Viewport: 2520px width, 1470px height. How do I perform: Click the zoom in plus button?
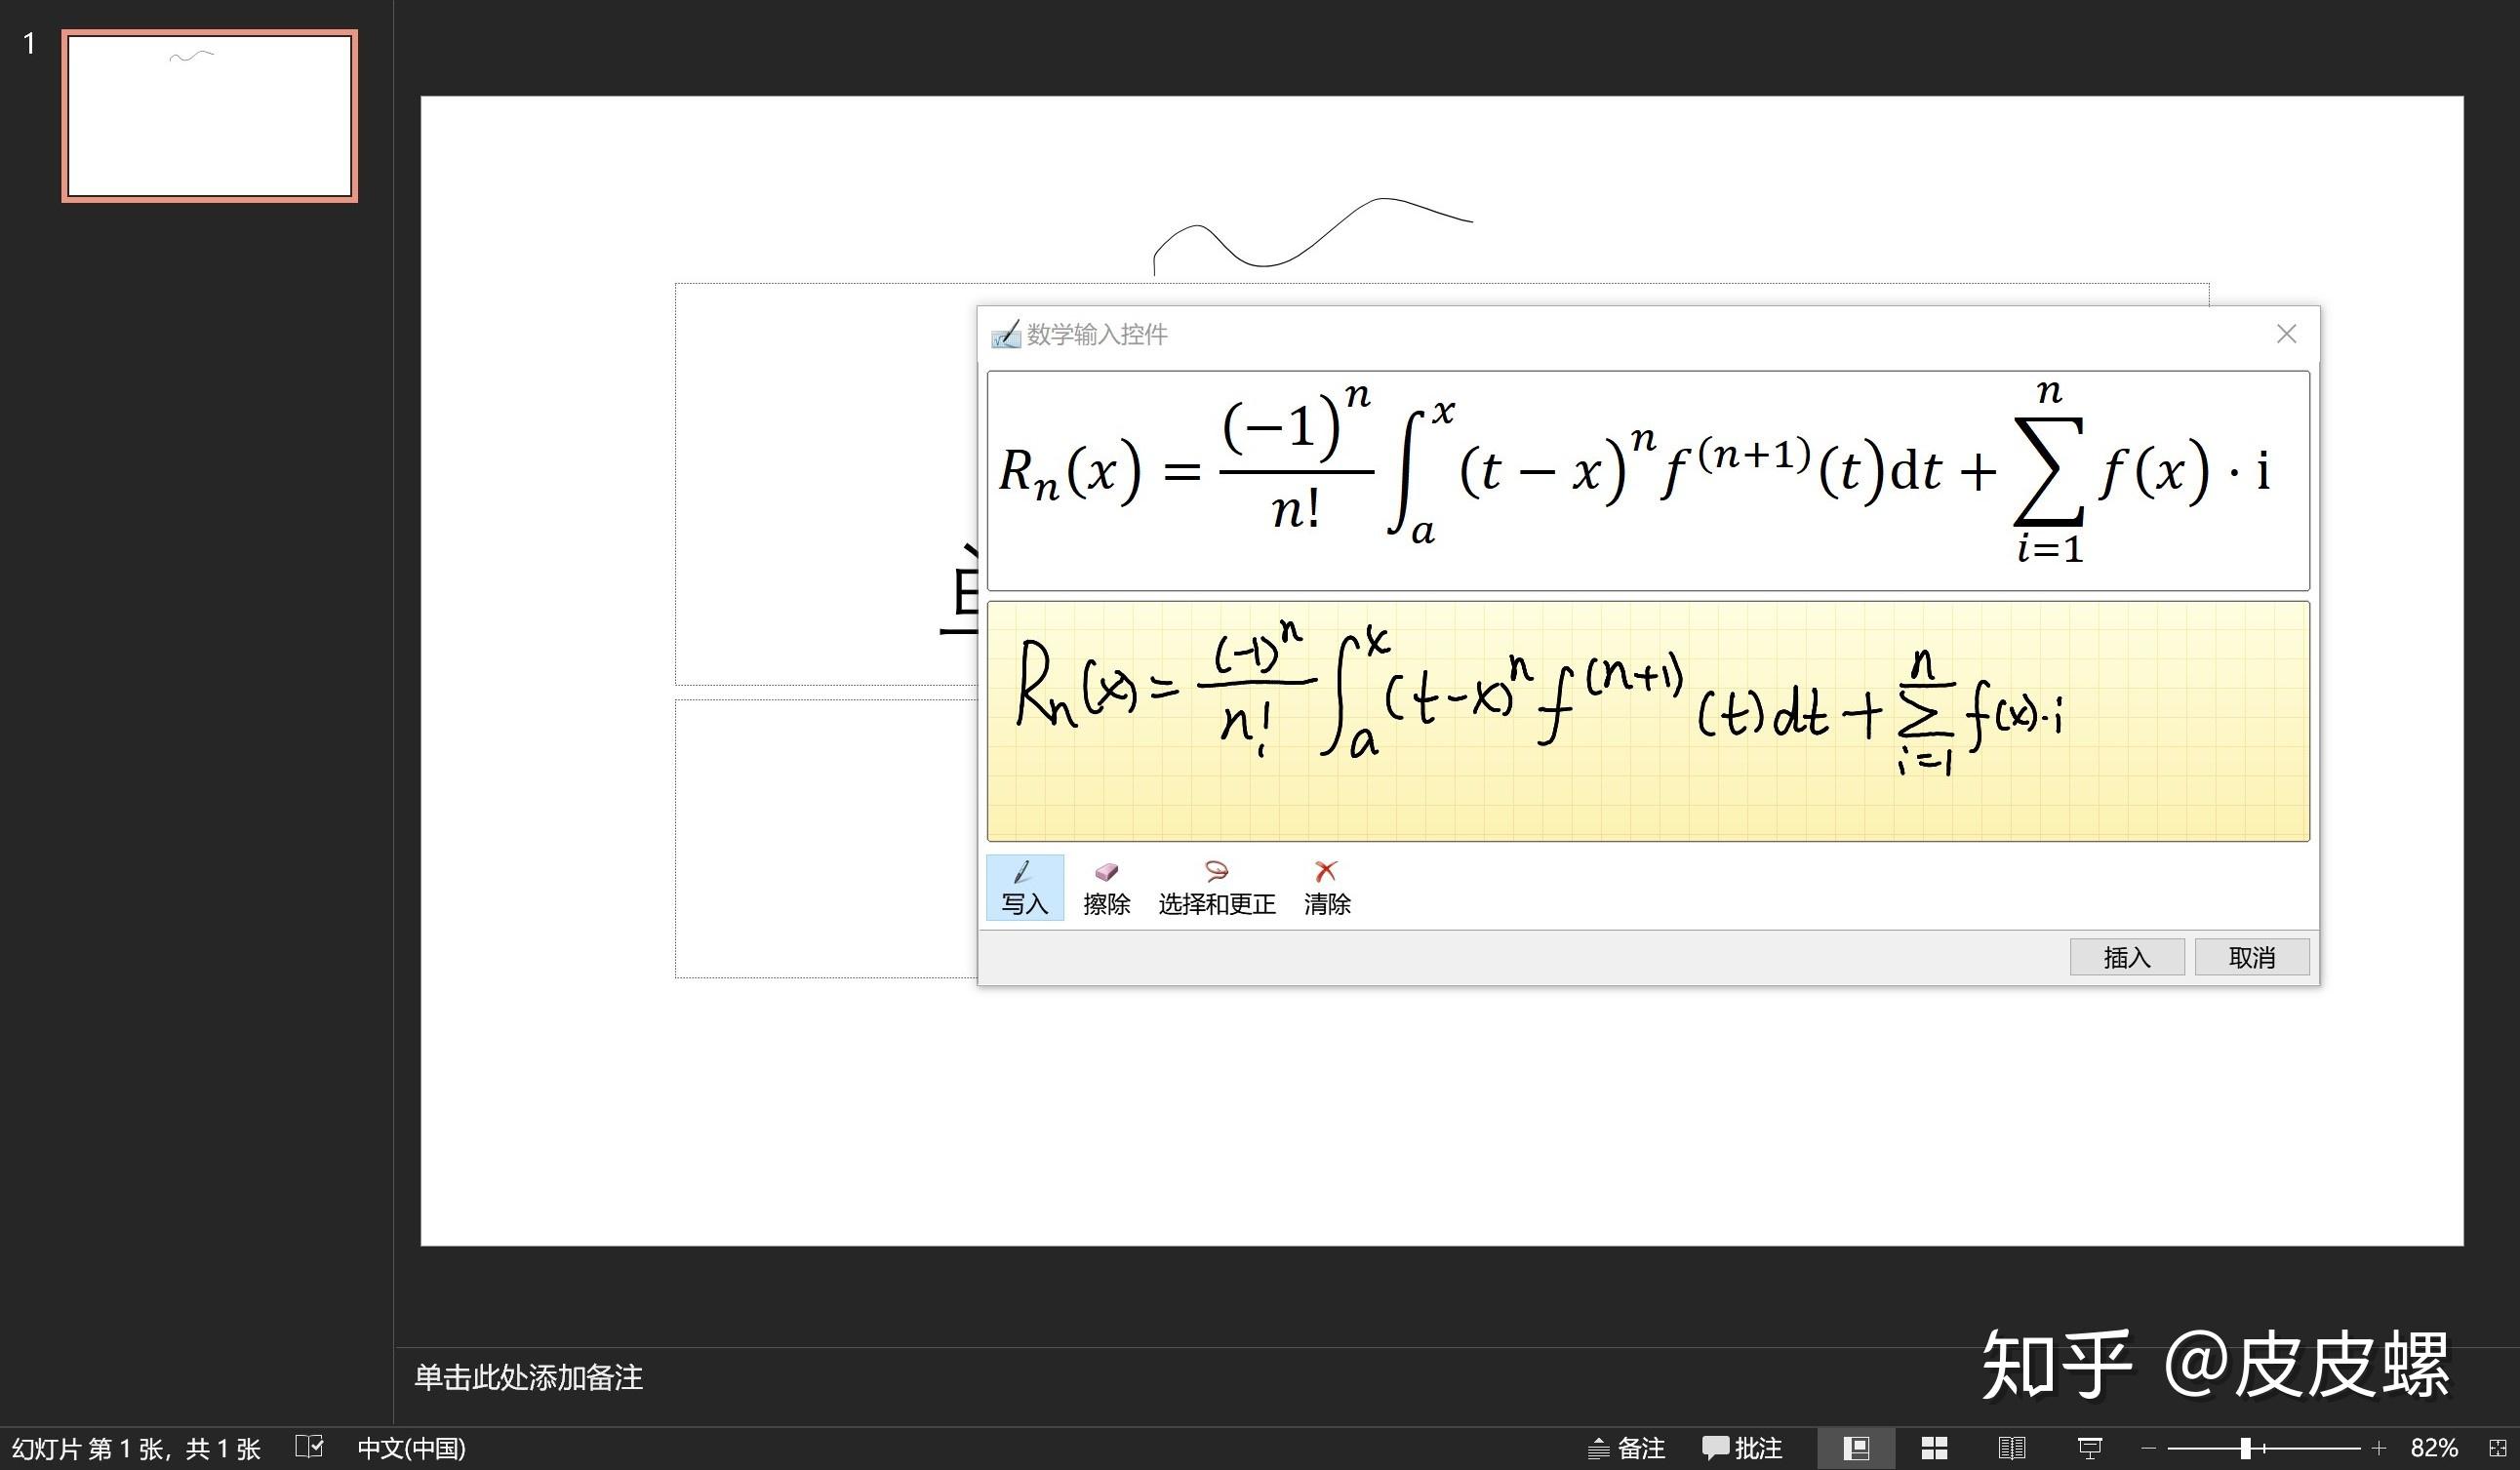coord(2379,1448)
